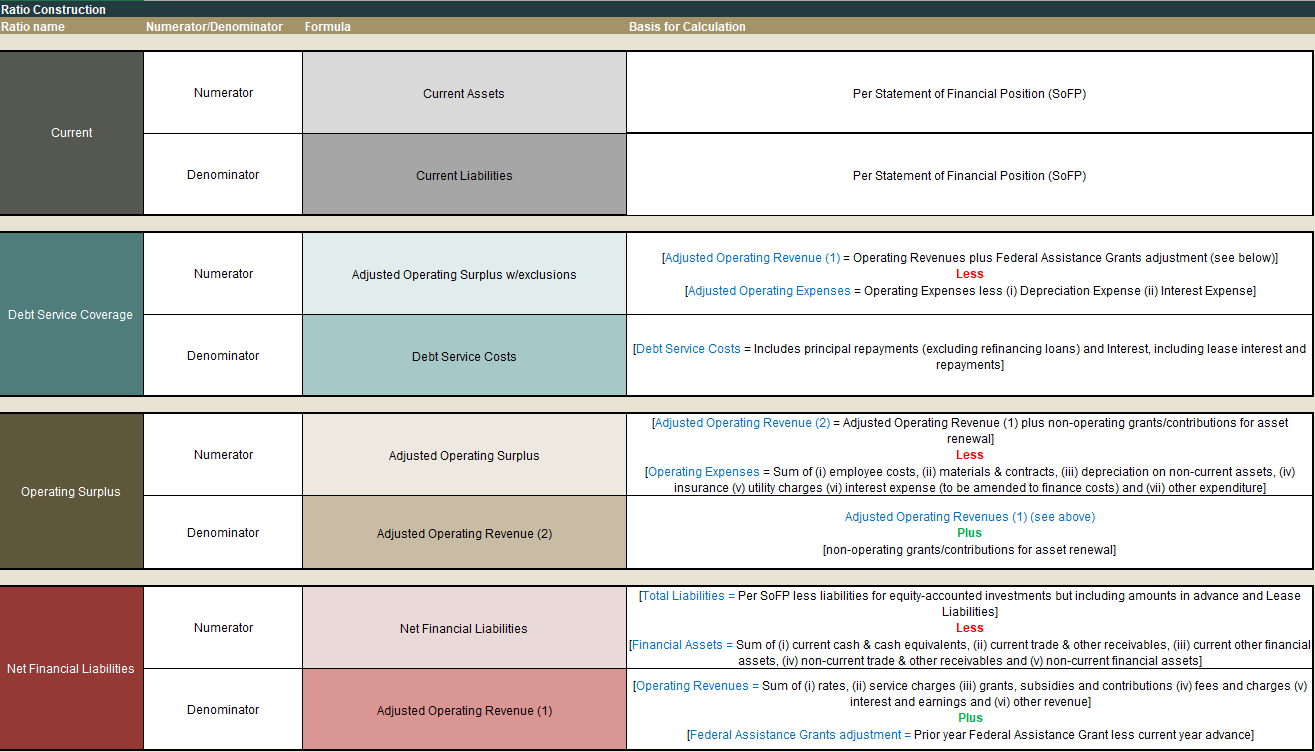Click the blue Federal Assistance Grants adjustment text
Viewport: 1315px width, 752px height.
coord(799,734)
